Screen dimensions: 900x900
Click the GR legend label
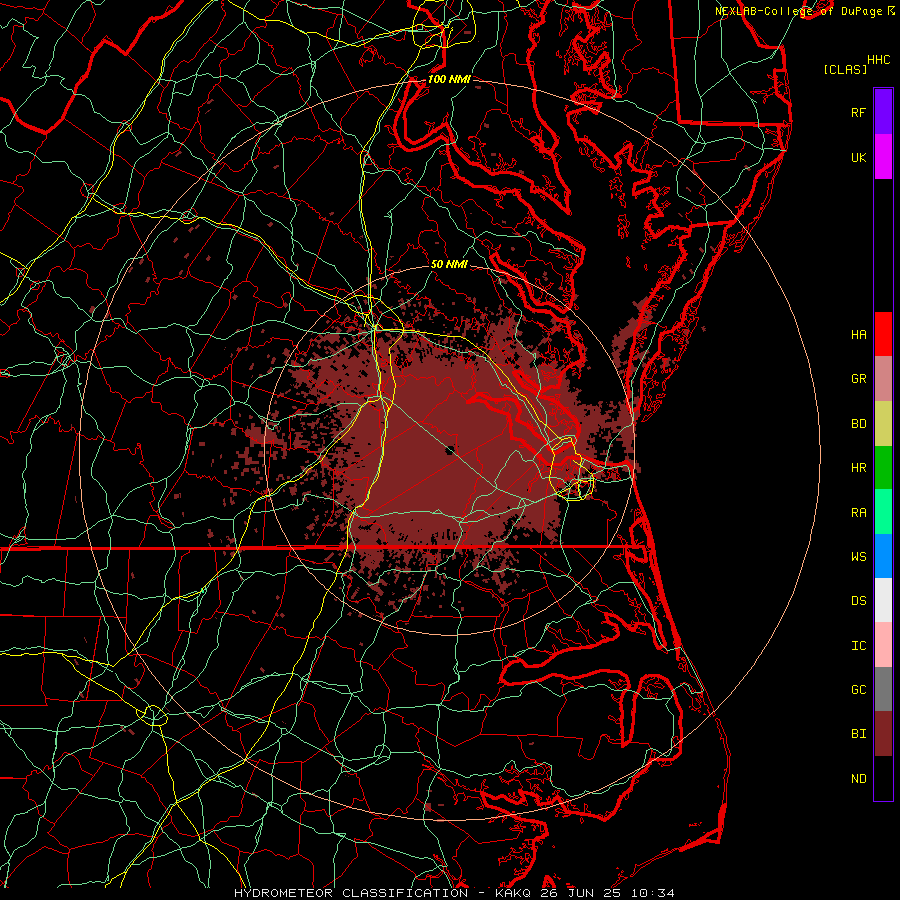coord(858,379)
